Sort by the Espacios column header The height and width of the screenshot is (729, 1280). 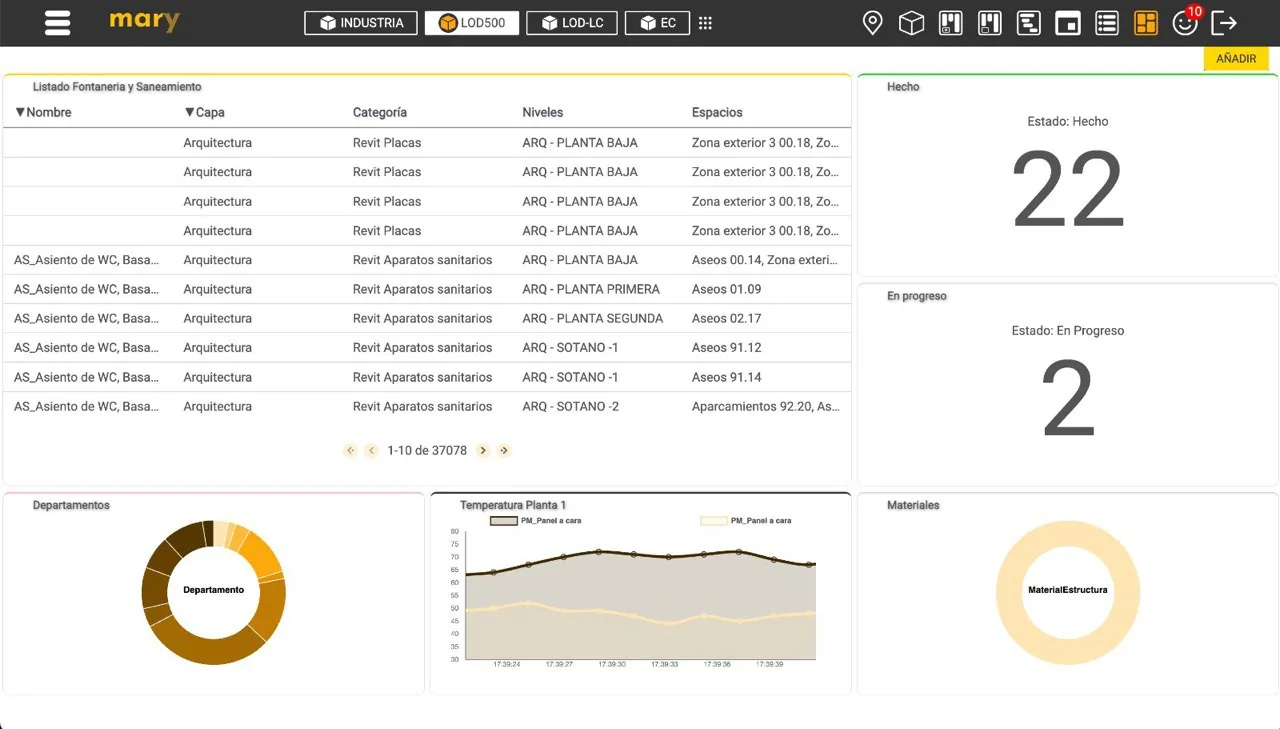click(717, 113)
